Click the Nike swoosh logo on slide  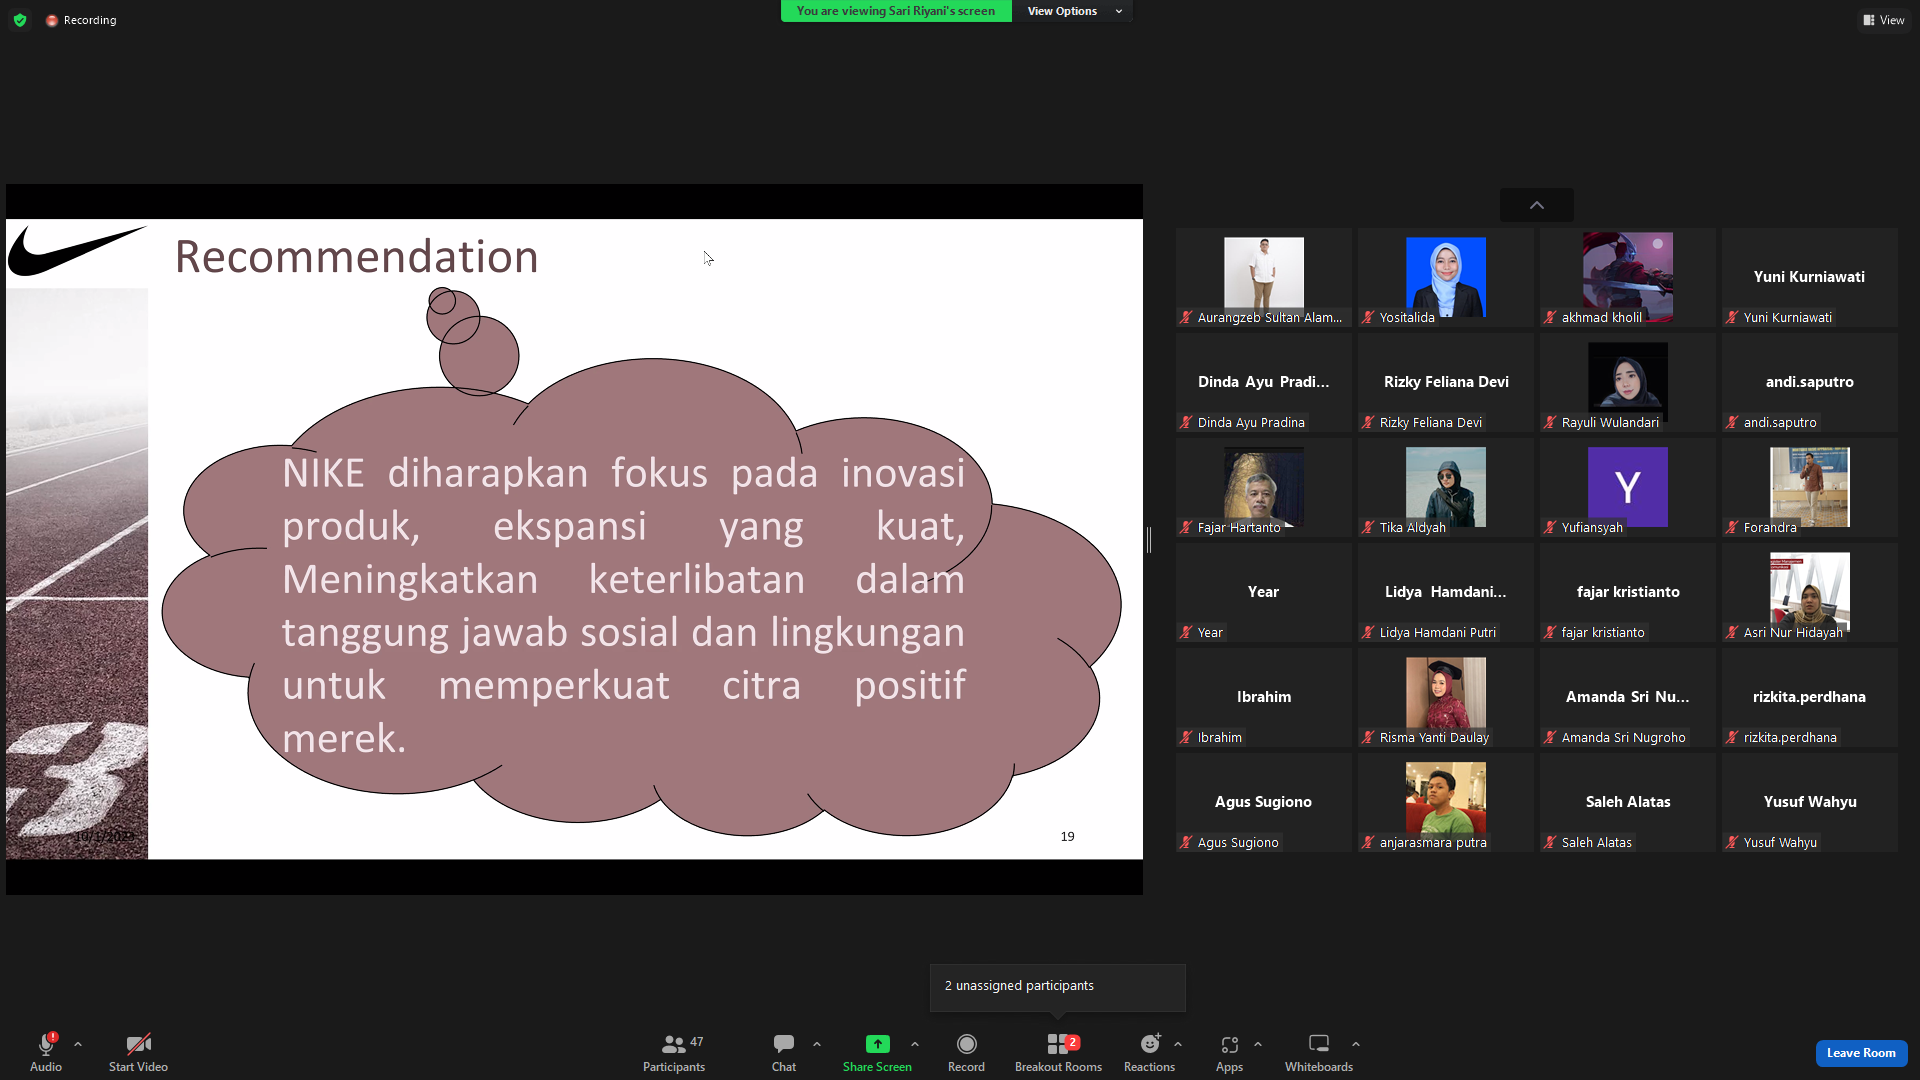pos(75,251)
